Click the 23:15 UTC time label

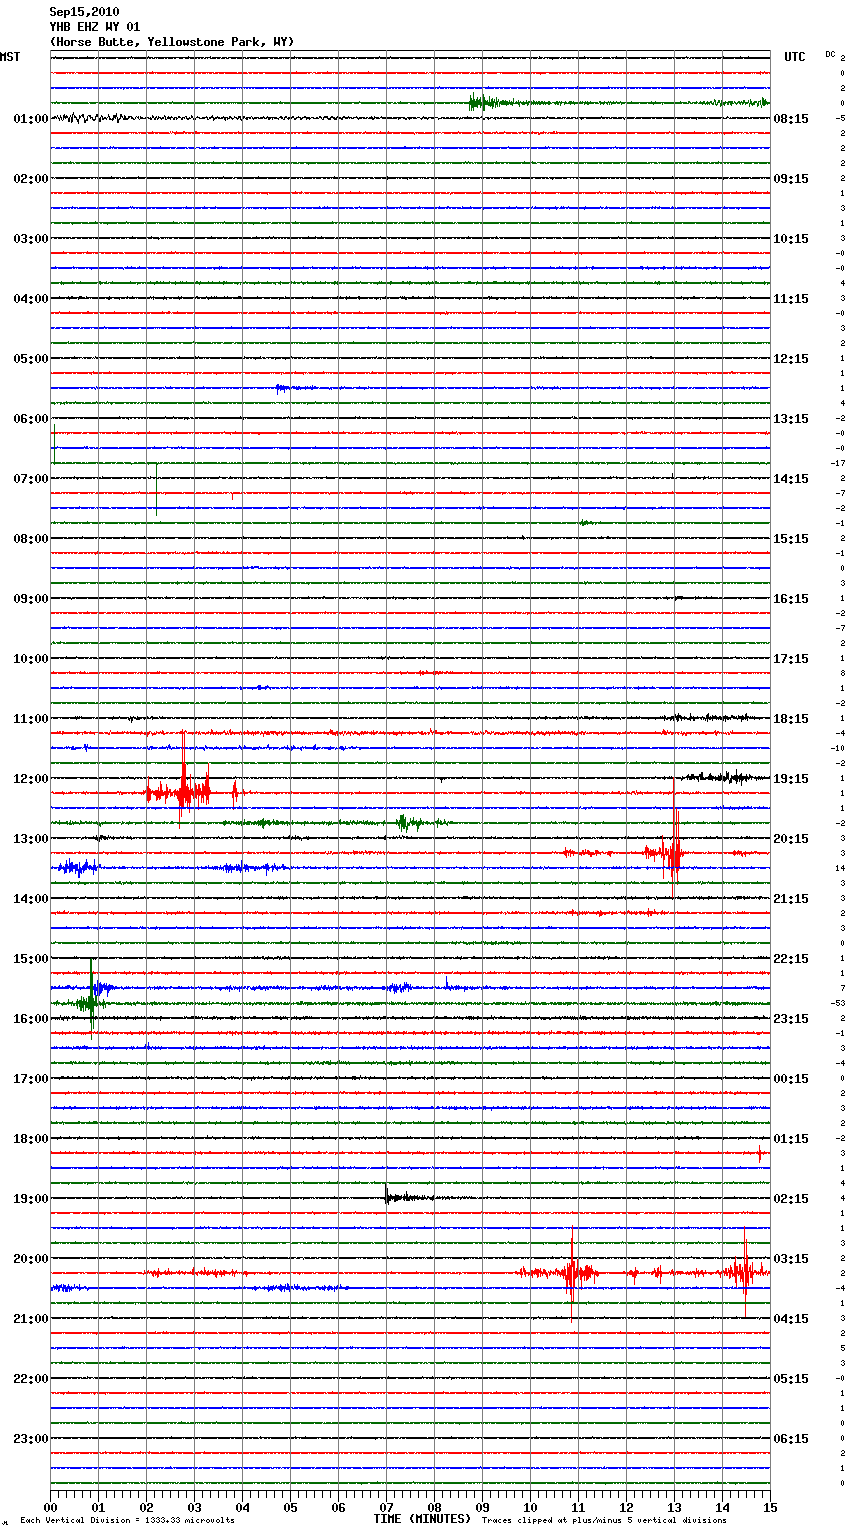[x=791, y=1019]
